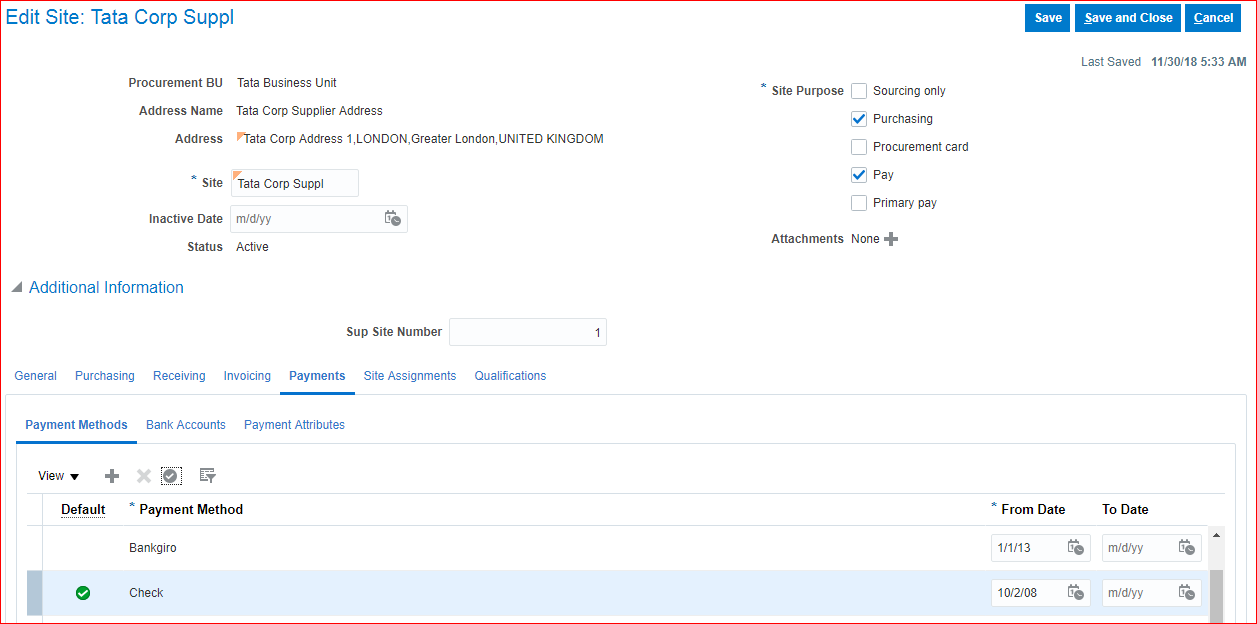Image resolution: width=1257 pixels, height=624 pixels.
Task: Switch to the Bank Accounts tab
Action: coord(186,425)
